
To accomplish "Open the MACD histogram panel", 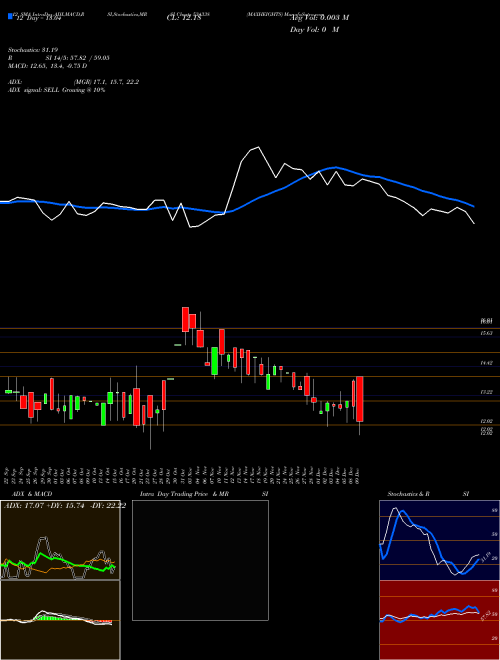I will [60, 620].
